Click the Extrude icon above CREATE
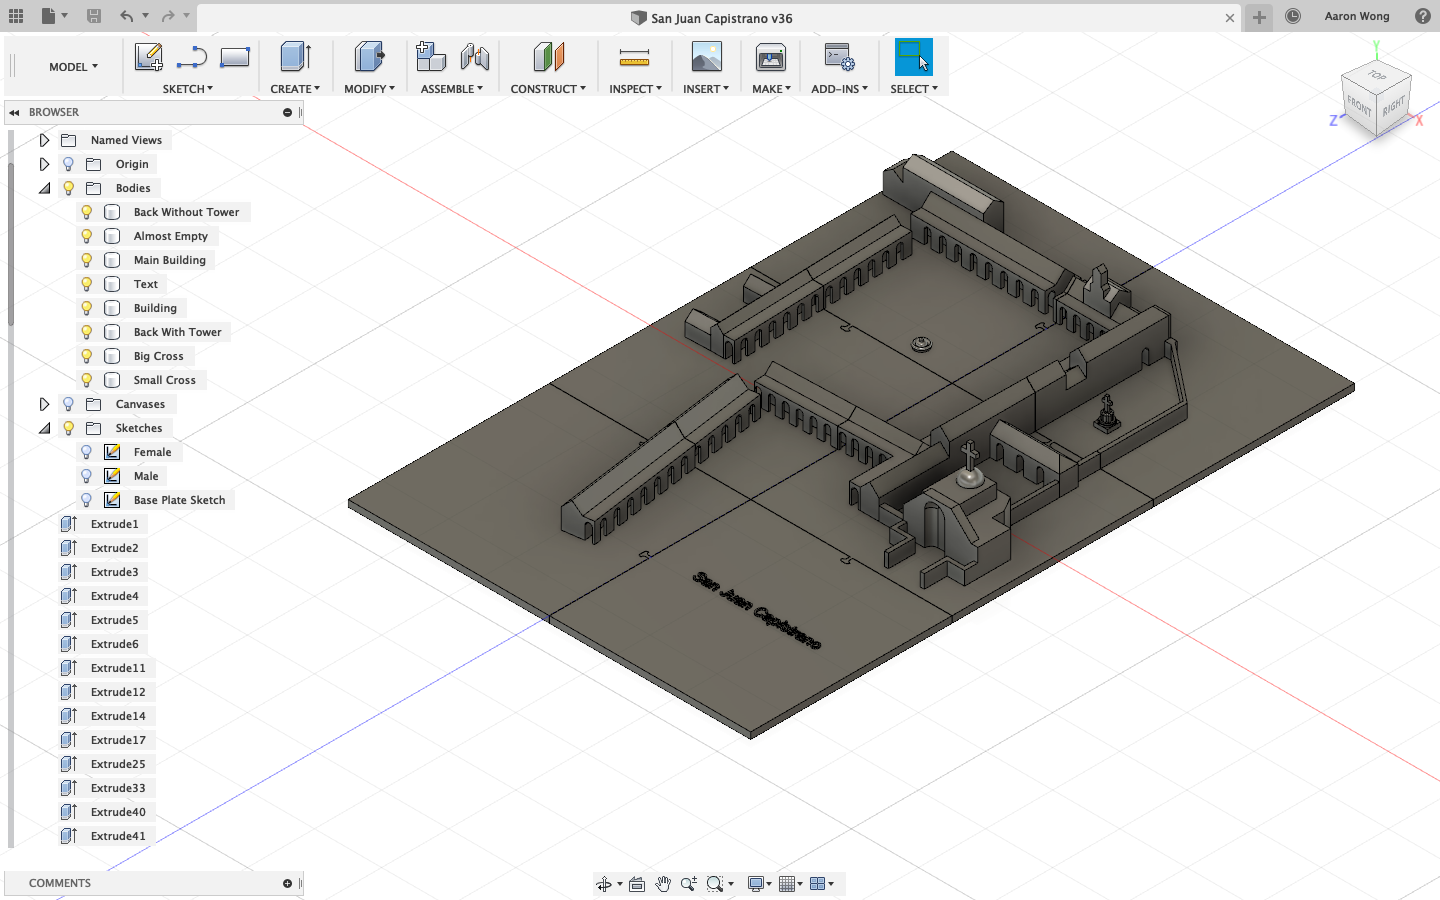The width and height of the screenshot is (1440, 900). click(x=295, y=57)
